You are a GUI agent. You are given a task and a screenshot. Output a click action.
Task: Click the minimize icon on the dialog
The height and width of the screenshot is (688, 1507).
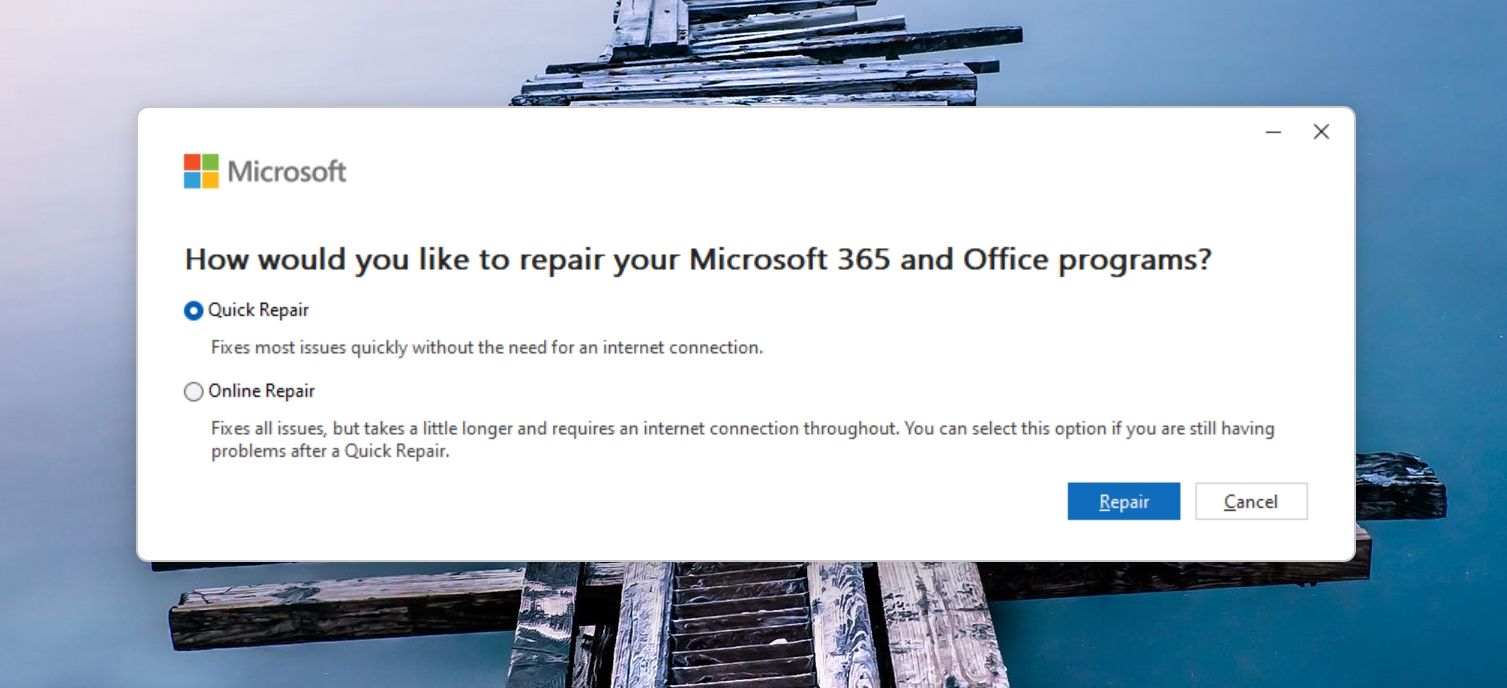[1272, 131]
